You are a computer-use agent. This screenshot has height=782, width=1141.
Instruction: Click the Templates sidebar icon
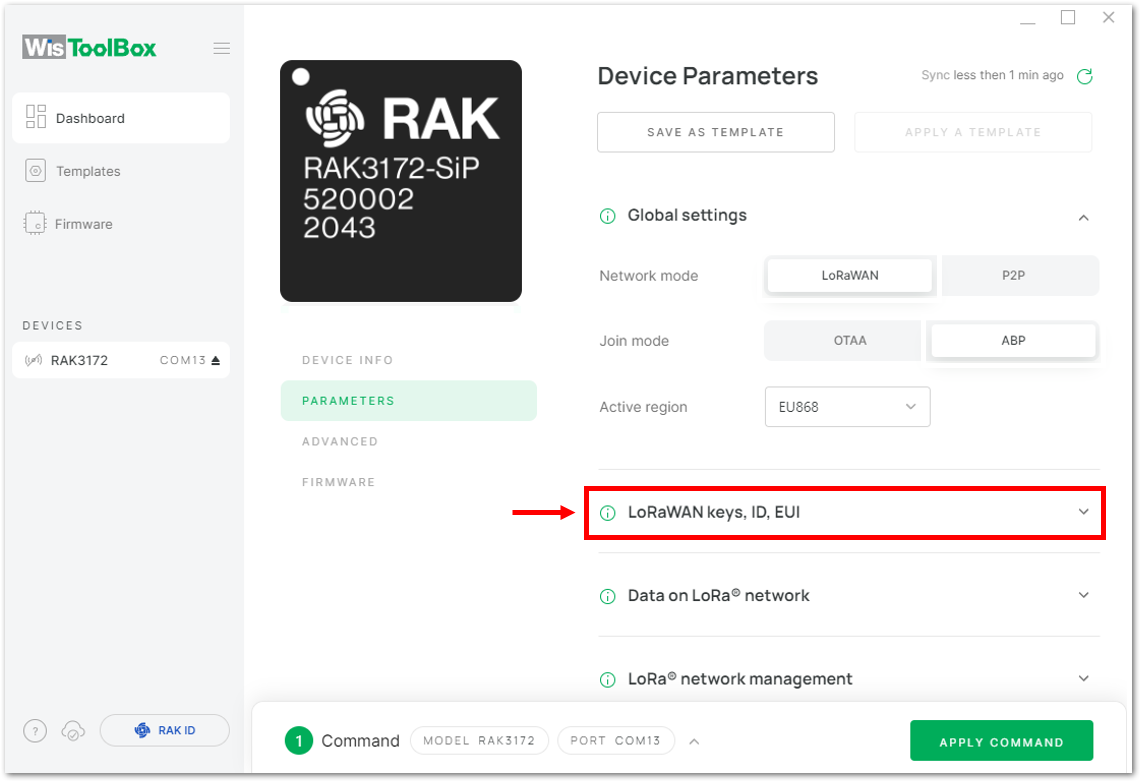pyautogui.click(x=36, y=171)
